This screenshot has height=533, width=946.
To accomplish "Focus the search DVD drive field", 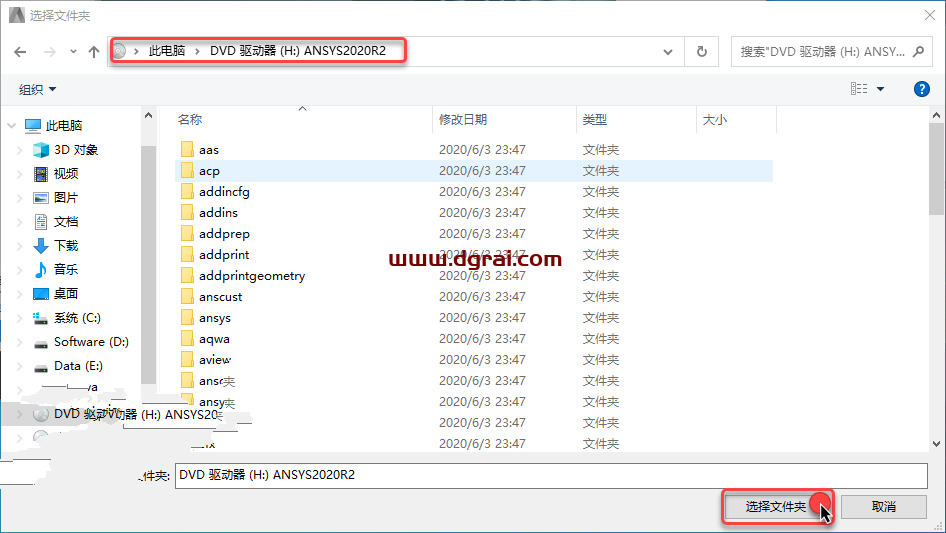I will coord(822,52).
